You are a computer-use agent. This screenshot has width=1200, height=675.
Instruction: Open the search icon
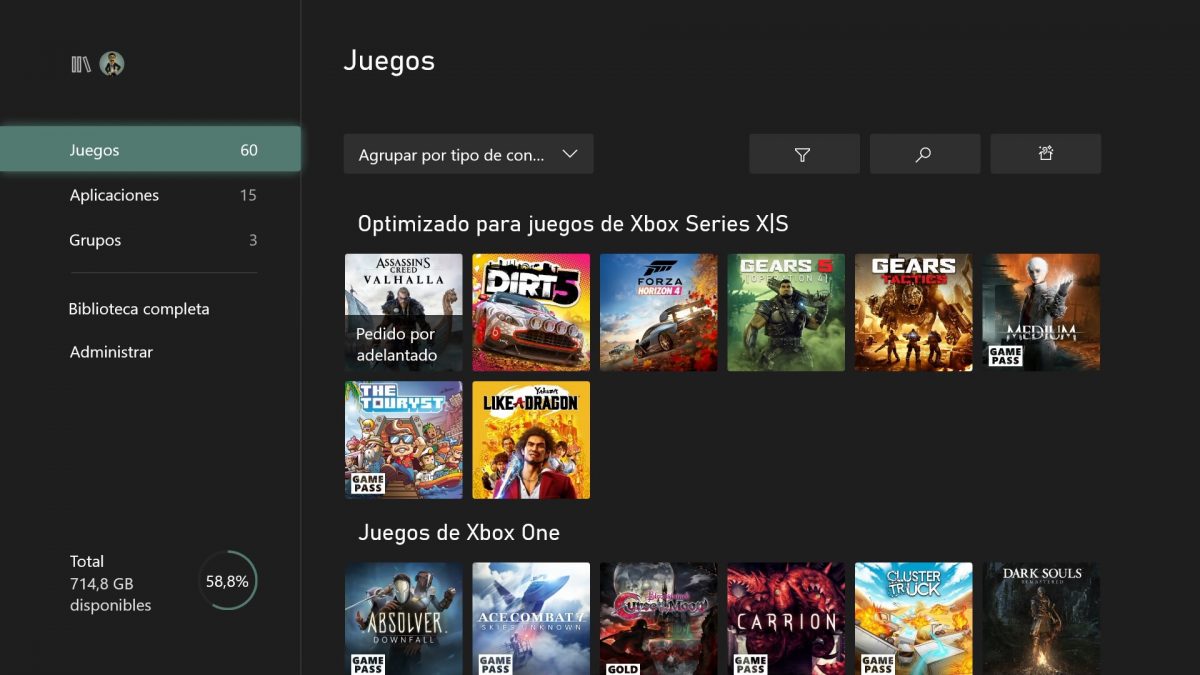924,153
